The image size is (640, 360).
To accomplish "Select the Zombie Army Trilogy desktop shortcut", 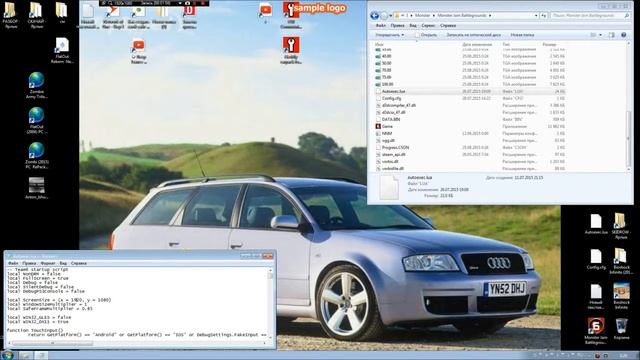I will [x=36, y=85].
